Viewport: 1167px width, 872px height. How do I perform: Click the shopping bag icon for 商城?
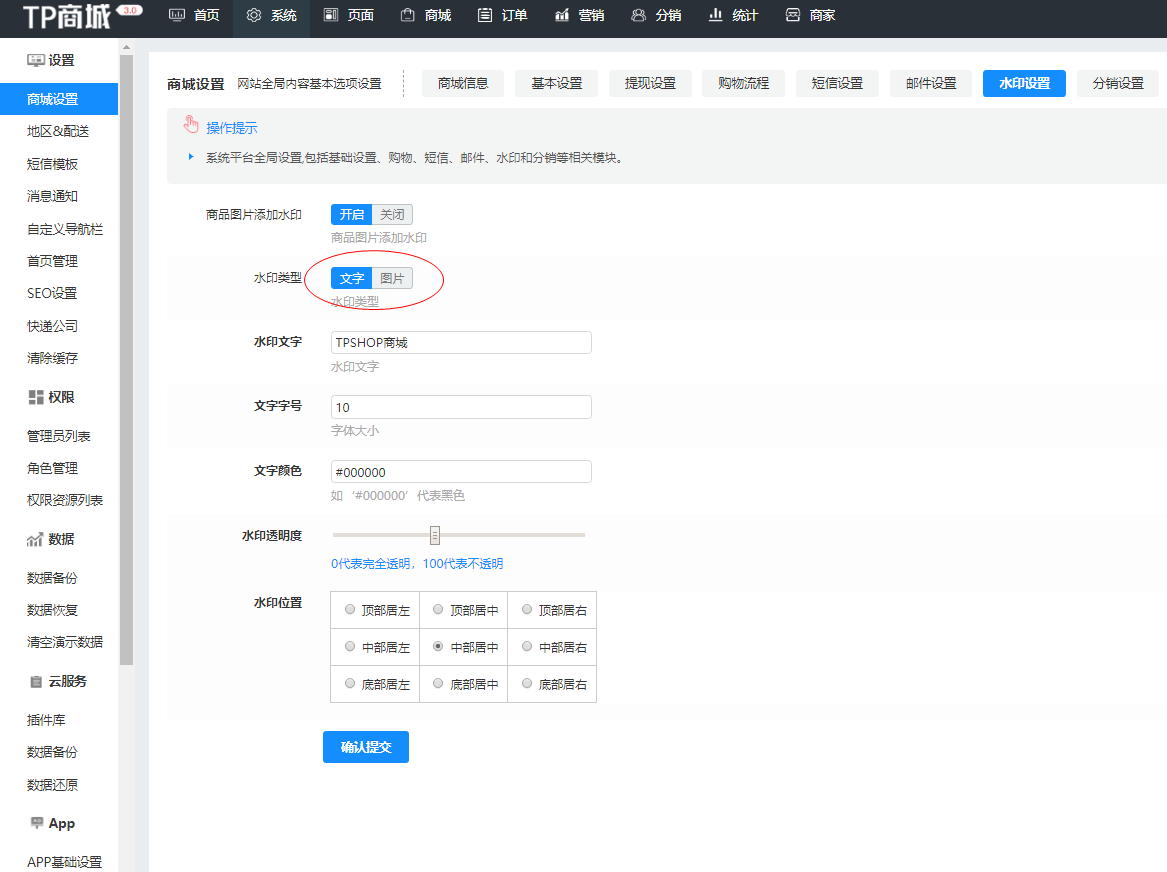point(407,15)
